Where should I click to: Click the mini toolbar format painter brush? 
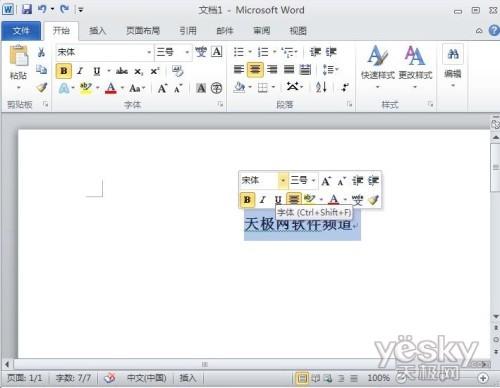click(x=374, y=200)
